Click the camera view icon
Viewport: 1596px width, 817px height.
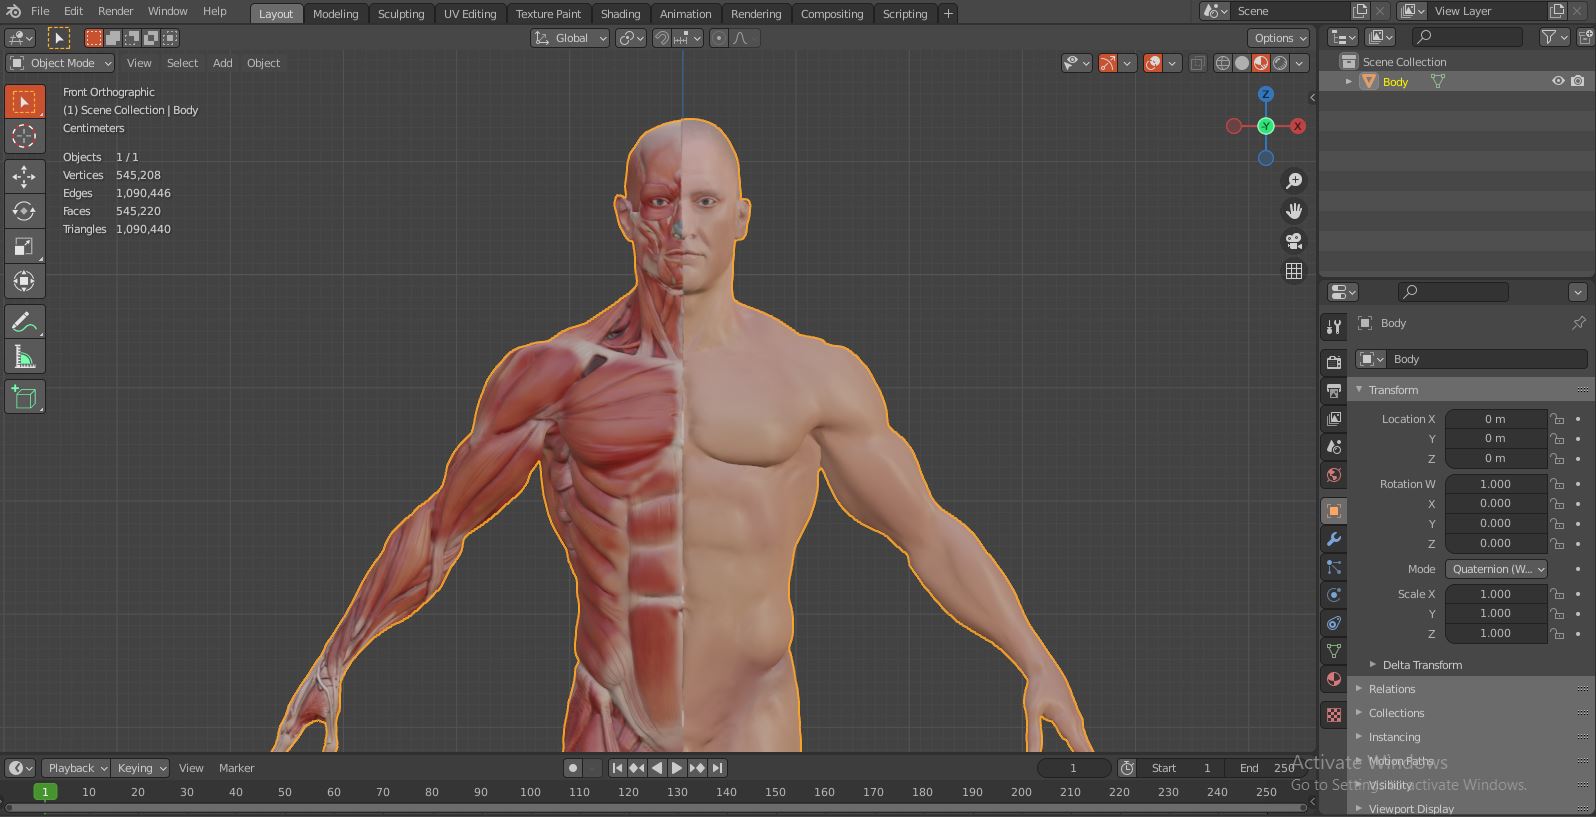1294,241
